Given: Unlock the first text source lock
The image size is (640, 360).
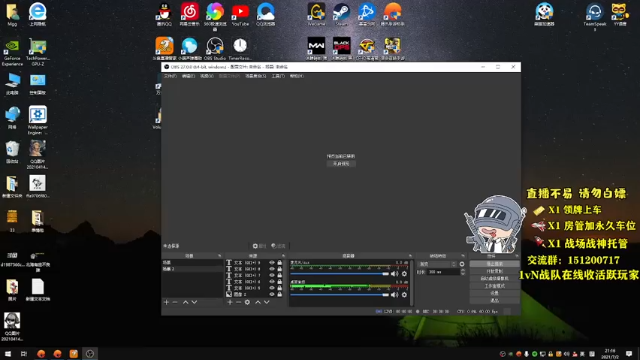Looking at the screenshot, I should coord(280,263).
